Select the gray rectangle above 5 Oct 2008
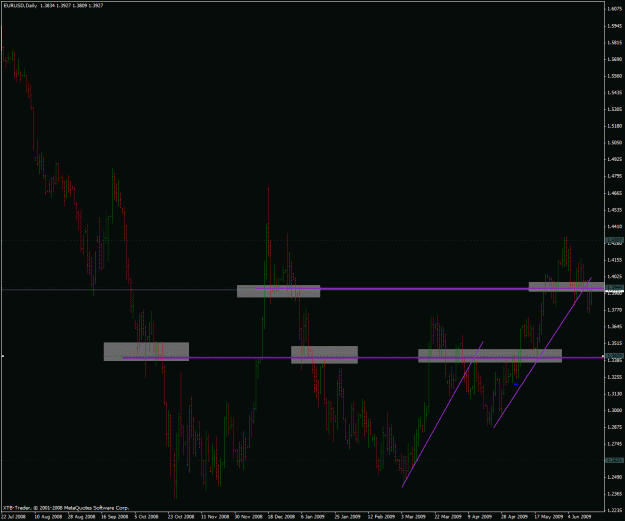The image size is (625, 521). pos(146,352)
